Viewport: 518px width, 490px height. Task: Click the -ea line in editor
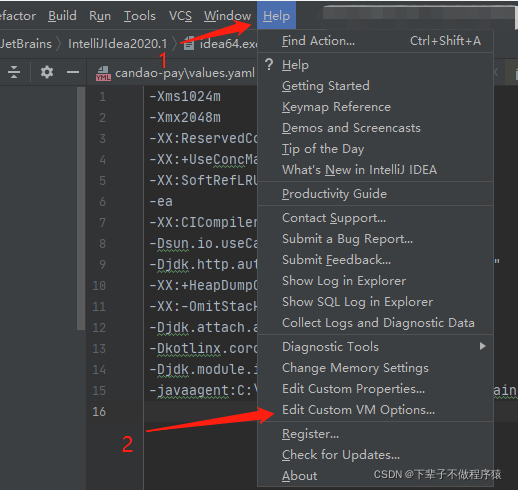point(161,202)
